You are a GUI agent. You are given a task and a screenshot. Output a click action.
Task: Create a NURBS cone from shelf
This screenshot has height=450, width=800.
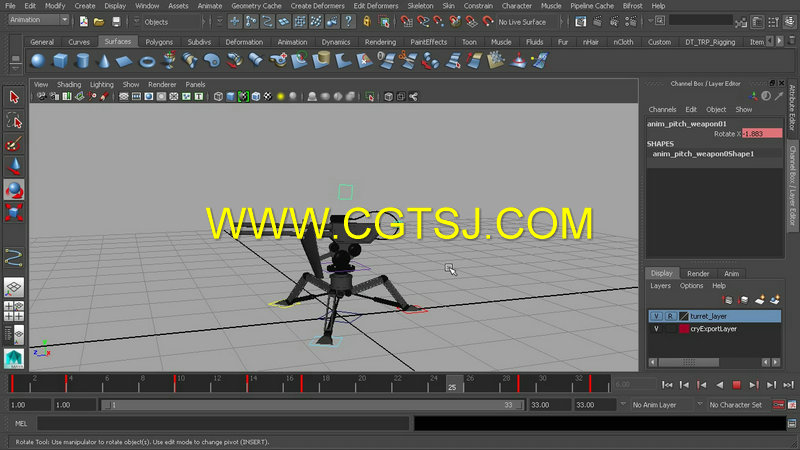(104, 61)
